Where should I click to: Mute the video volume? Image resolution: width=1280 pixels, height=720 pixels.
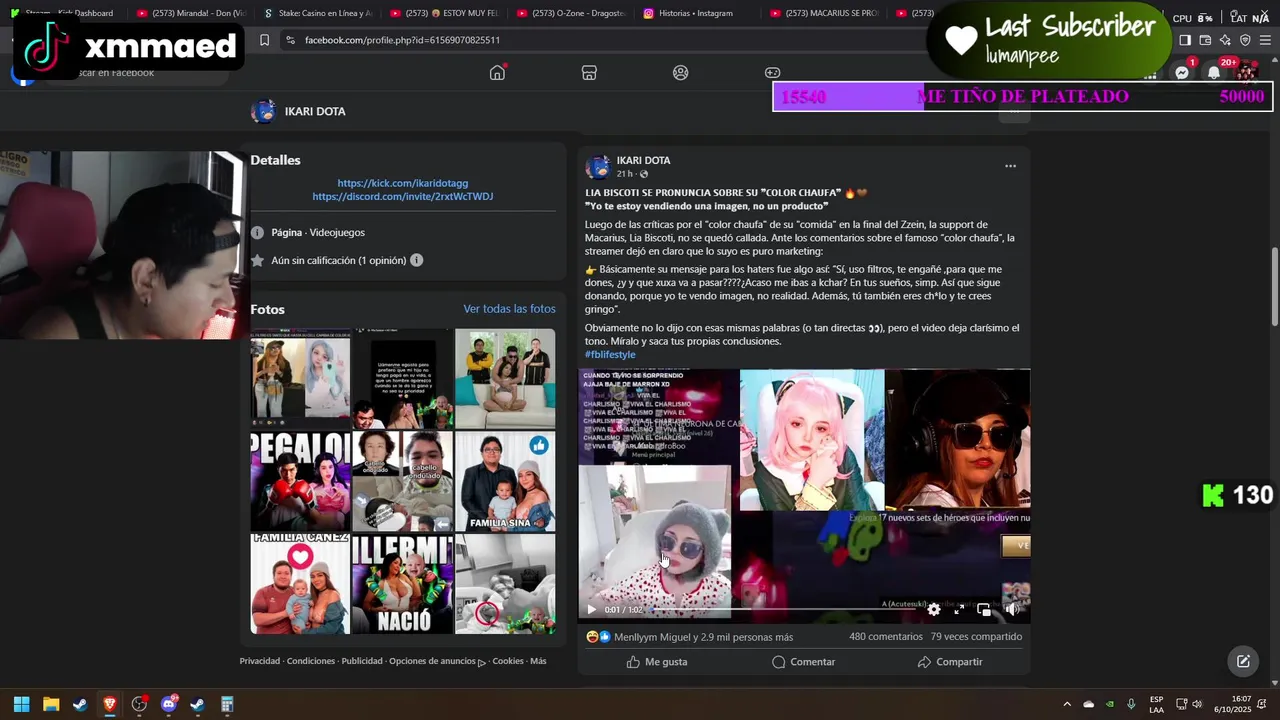[1010, 609]
